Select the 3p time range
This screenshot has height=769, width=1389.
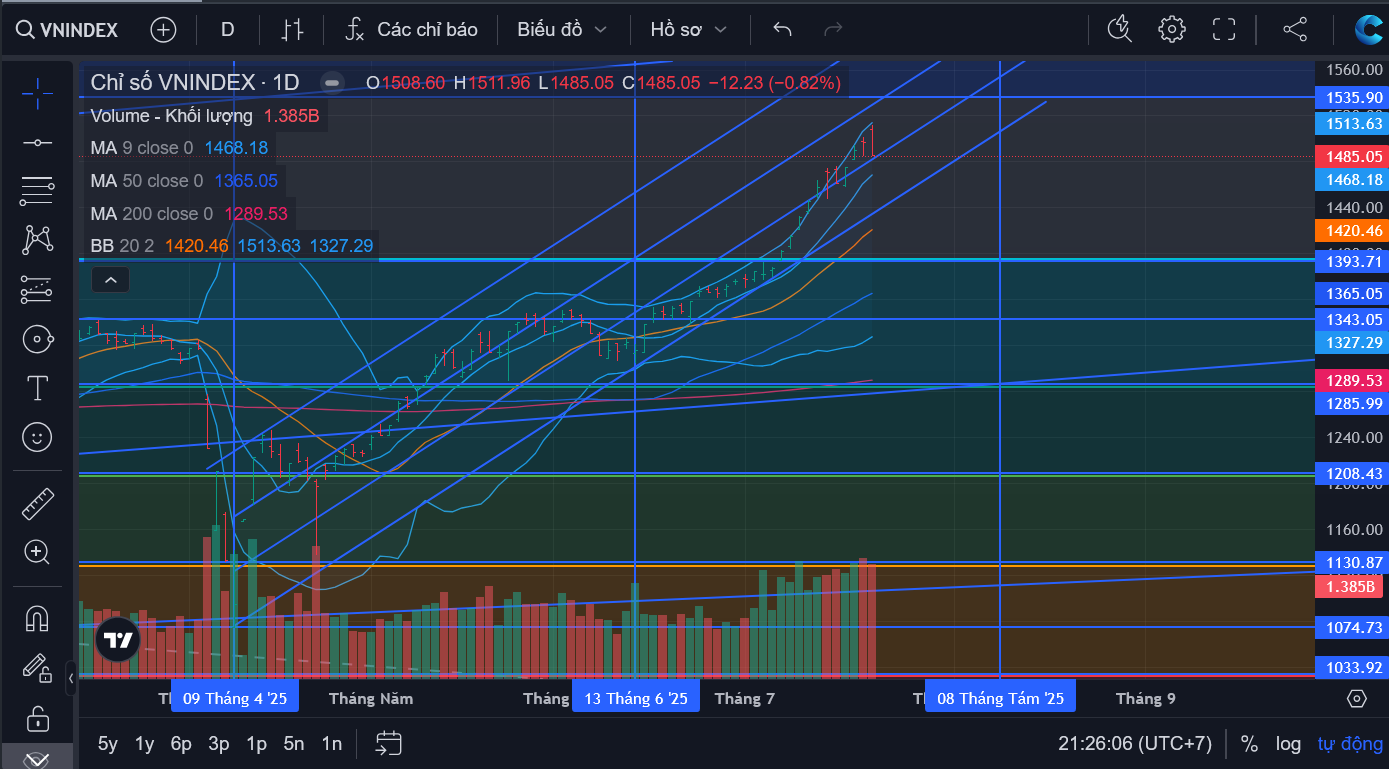219,744
